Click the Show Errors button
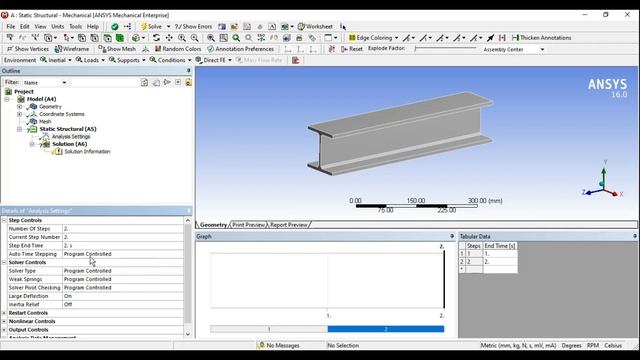Viewport: 640px width, 360px height. tap(193, 27)
